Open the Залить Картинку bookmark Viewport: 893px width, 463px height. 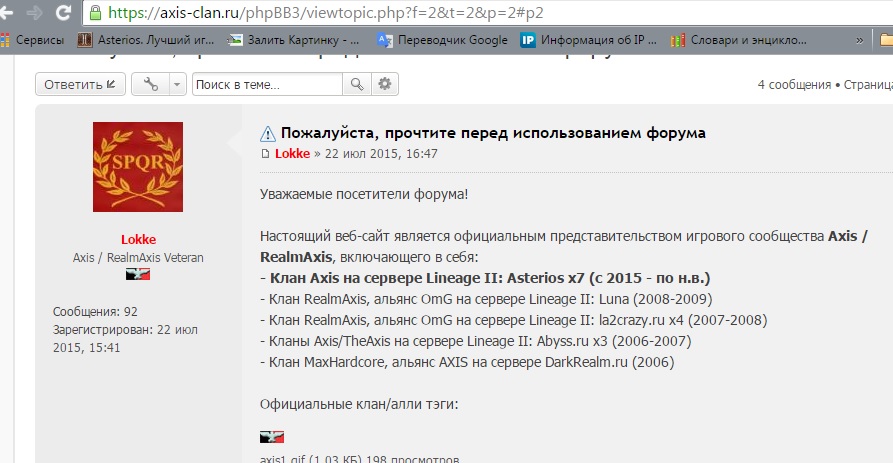click(x=293, y=40)
